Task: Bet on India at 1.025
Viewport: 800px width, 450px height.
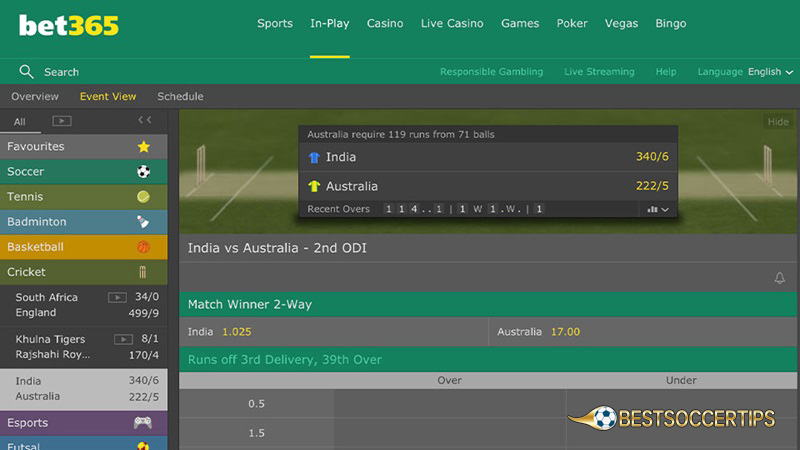Action: 334,332
